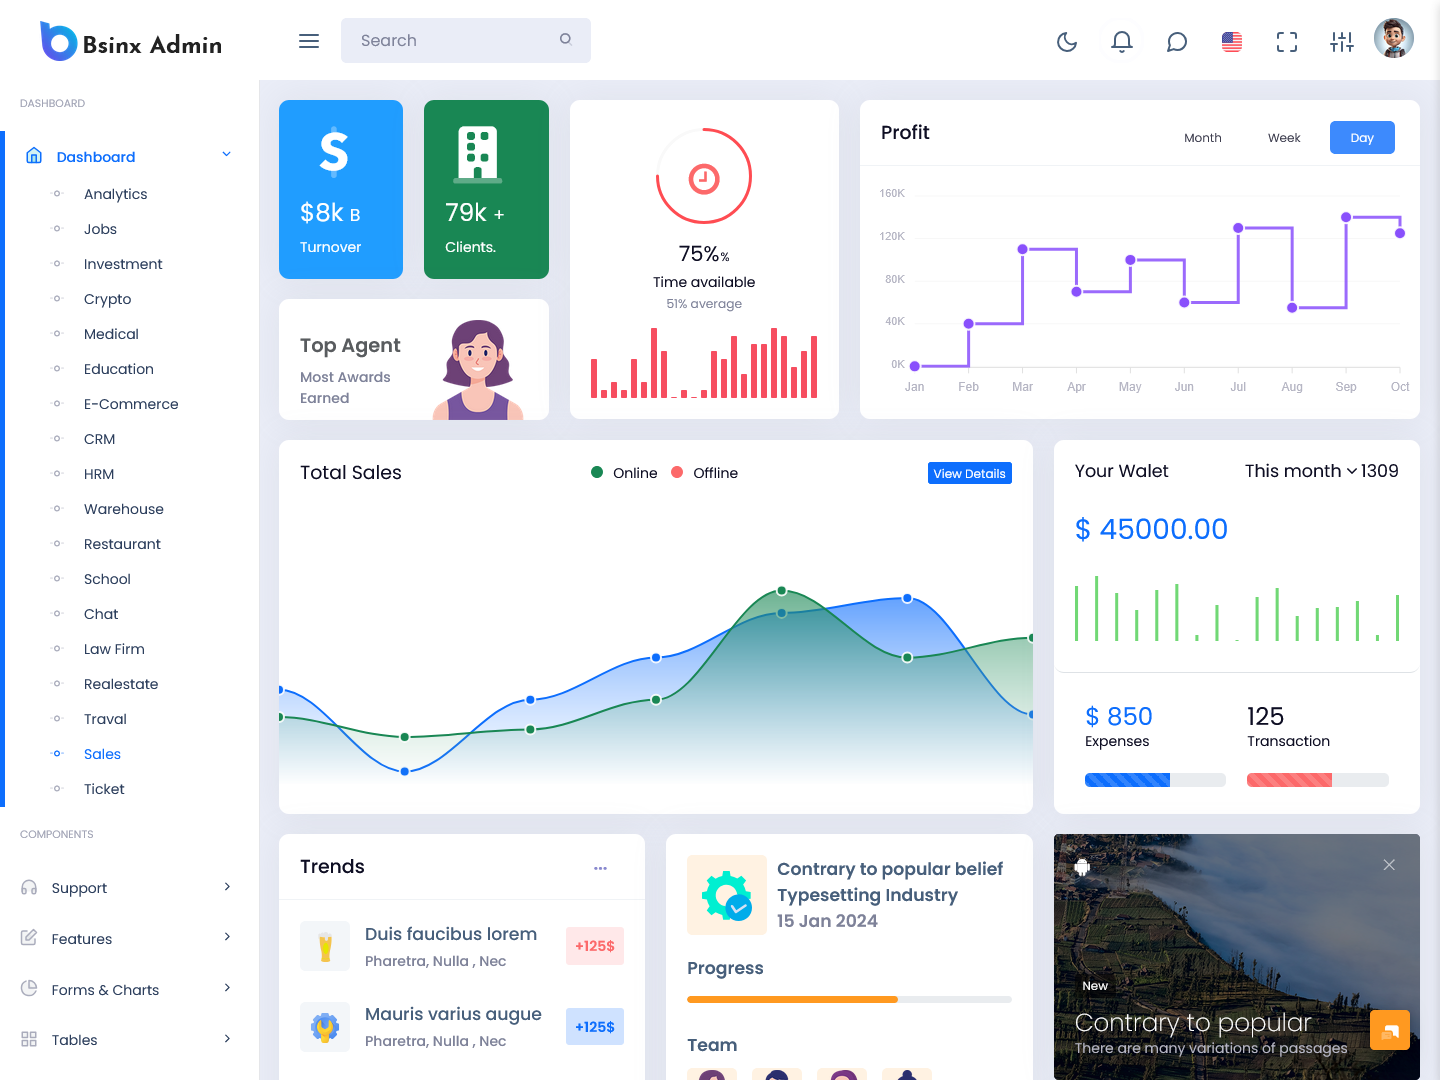Open the US flag language selector
The image size is (1440, 1080).
coord(1232,41)
